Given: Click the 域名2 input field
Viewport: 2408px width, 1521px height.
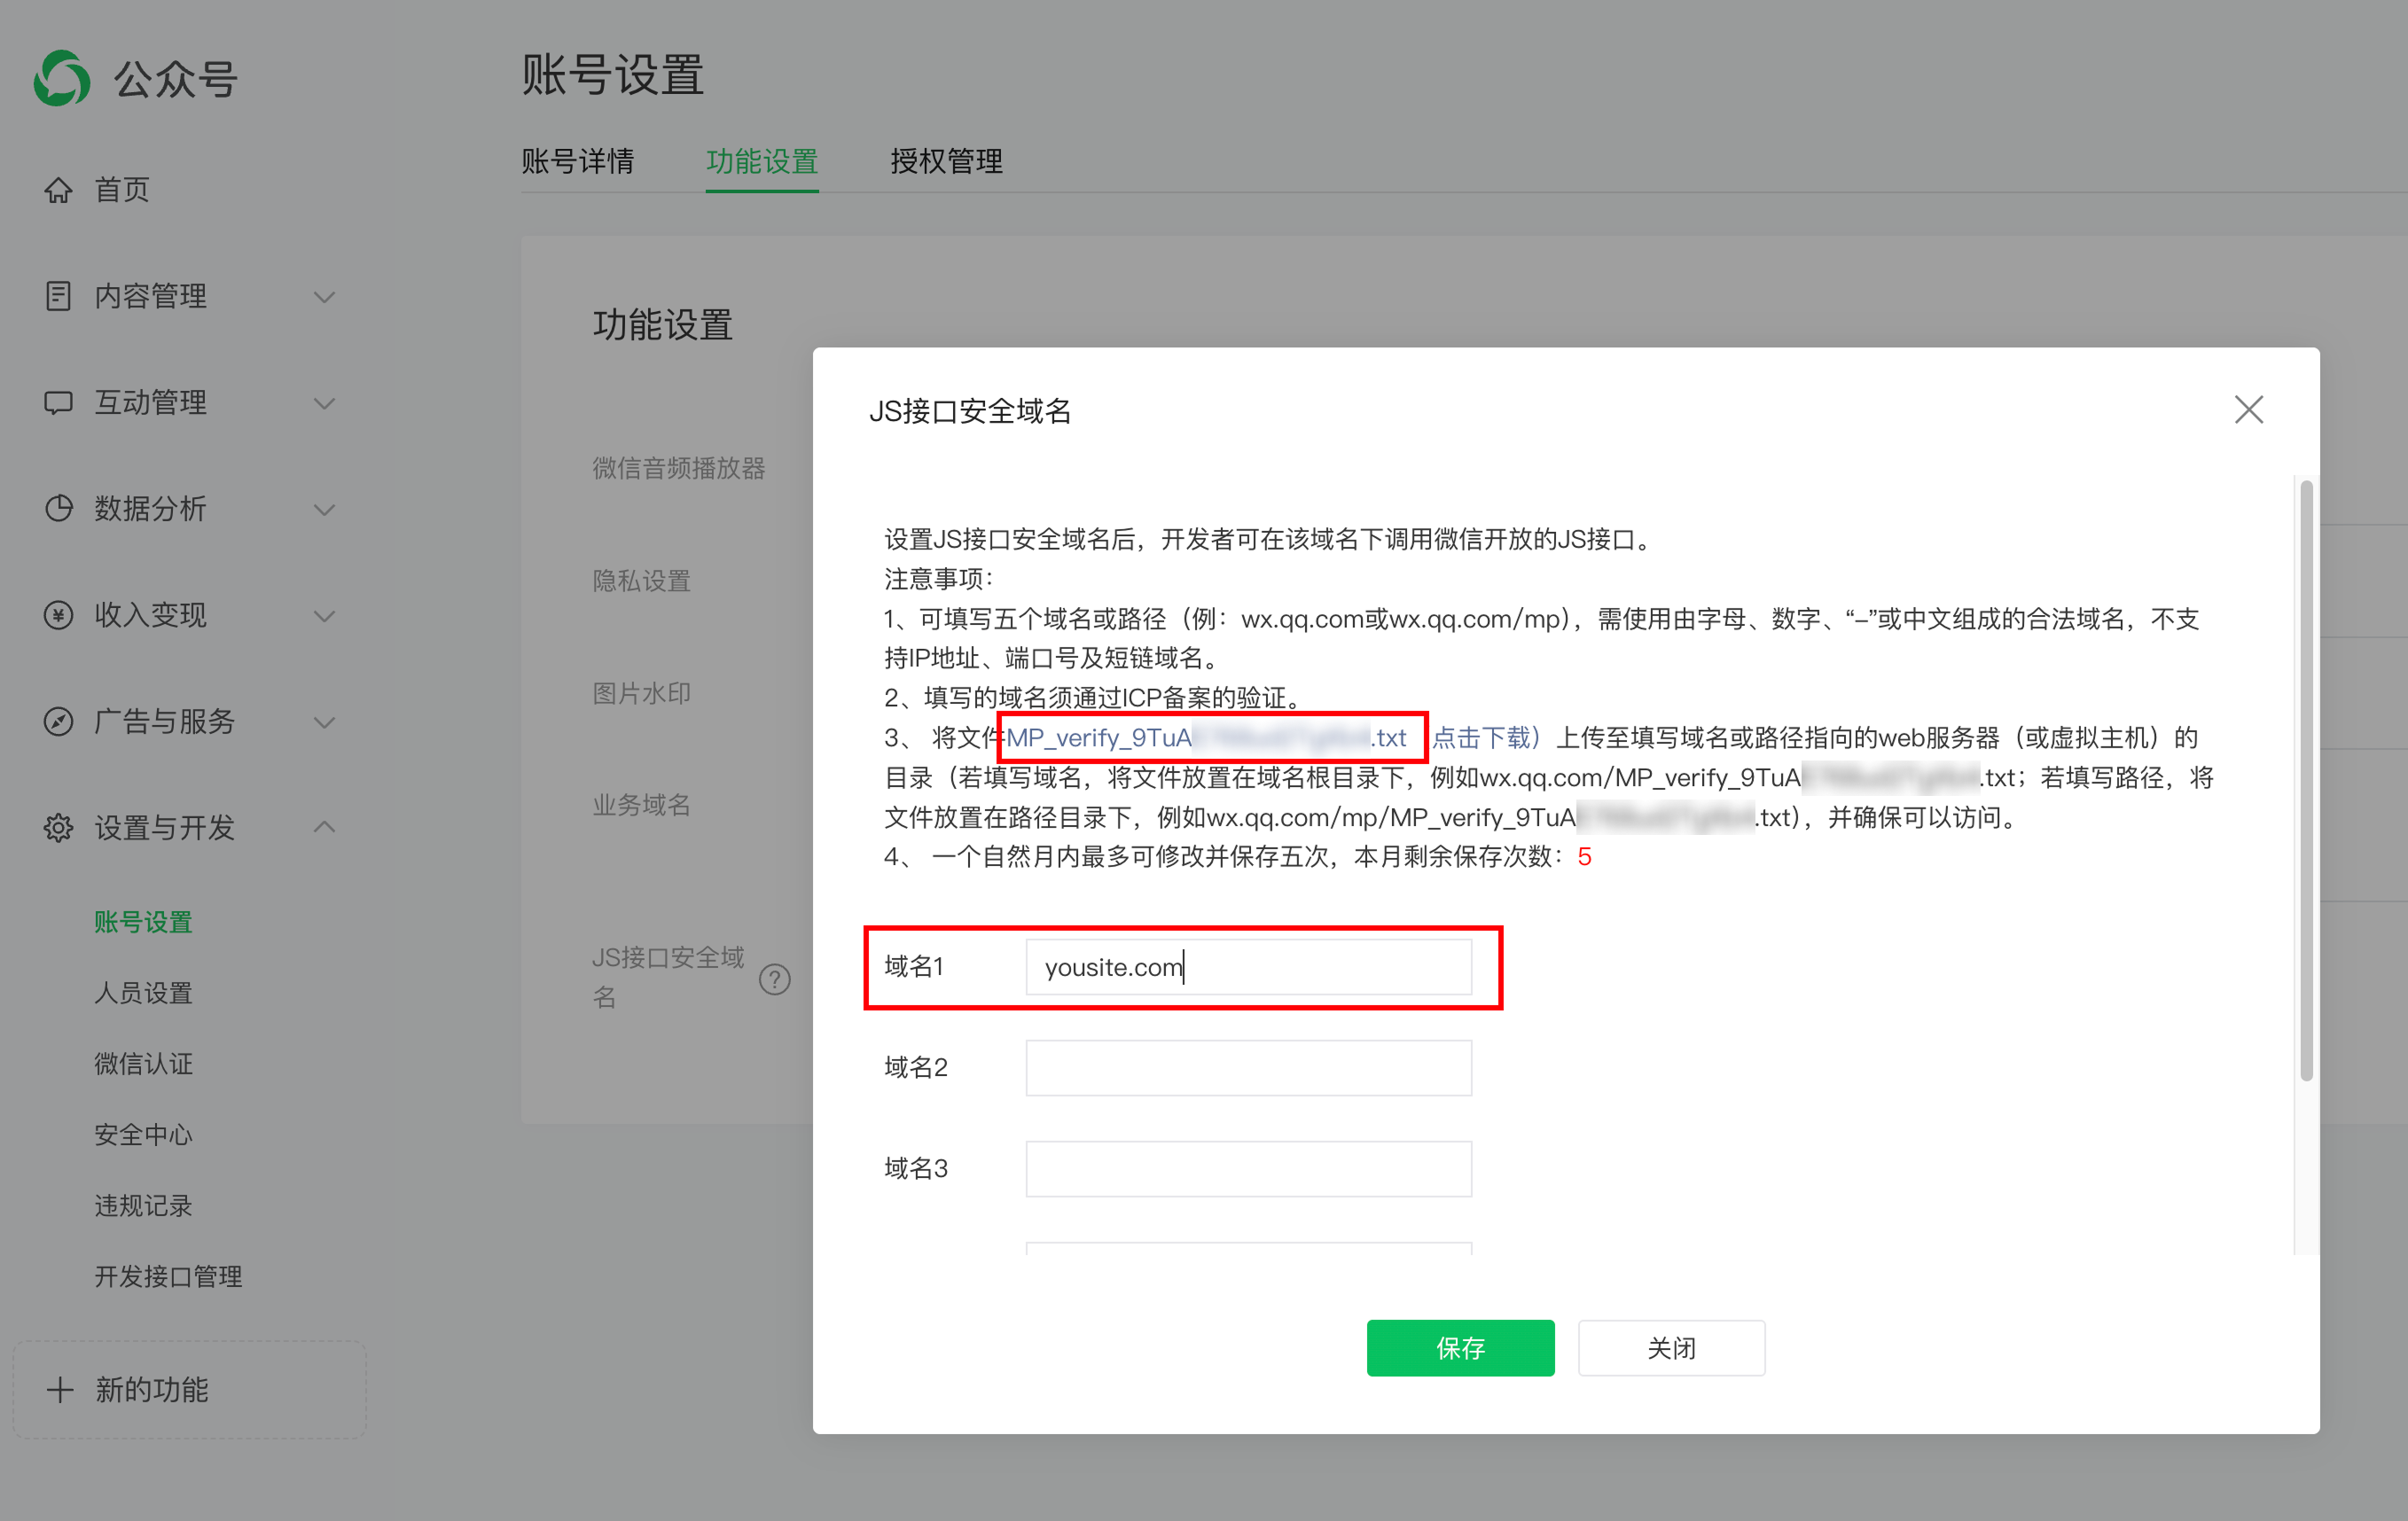Looking at the screenshot, I should point(1248,1068).
